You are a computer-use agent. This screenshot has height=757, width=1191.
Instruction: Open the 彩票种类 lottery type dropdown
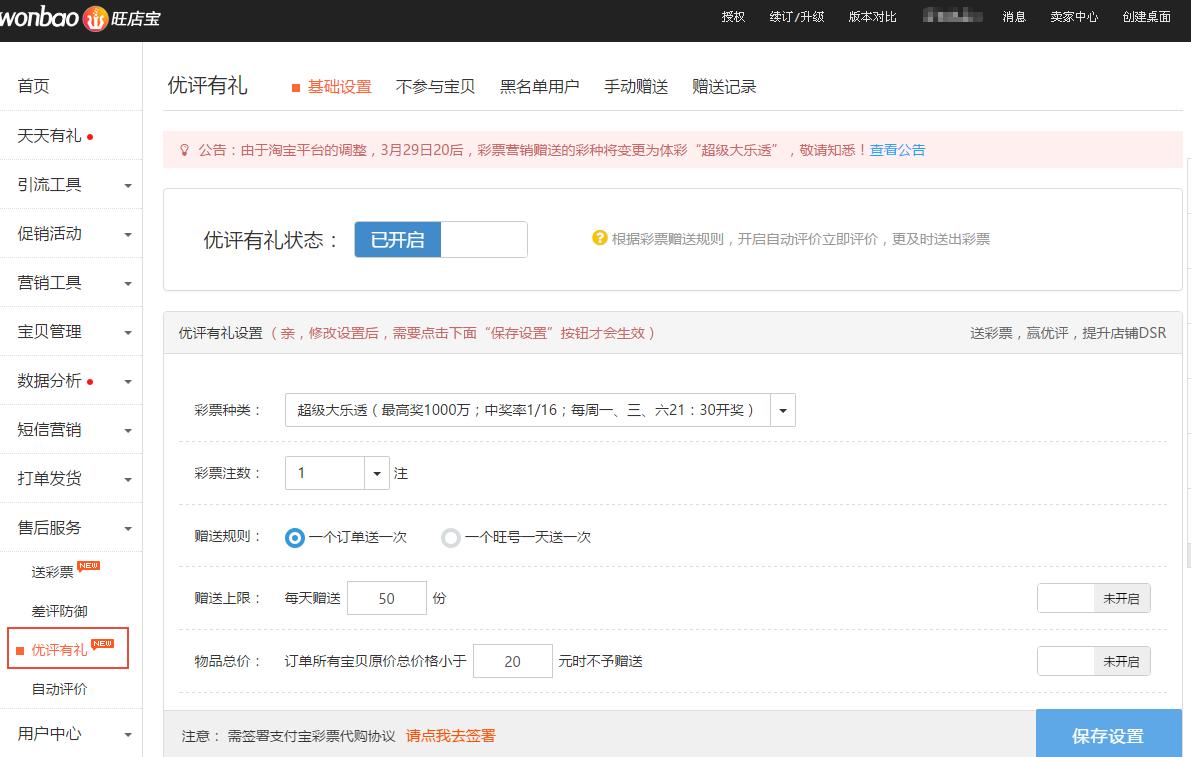[782, 409]
